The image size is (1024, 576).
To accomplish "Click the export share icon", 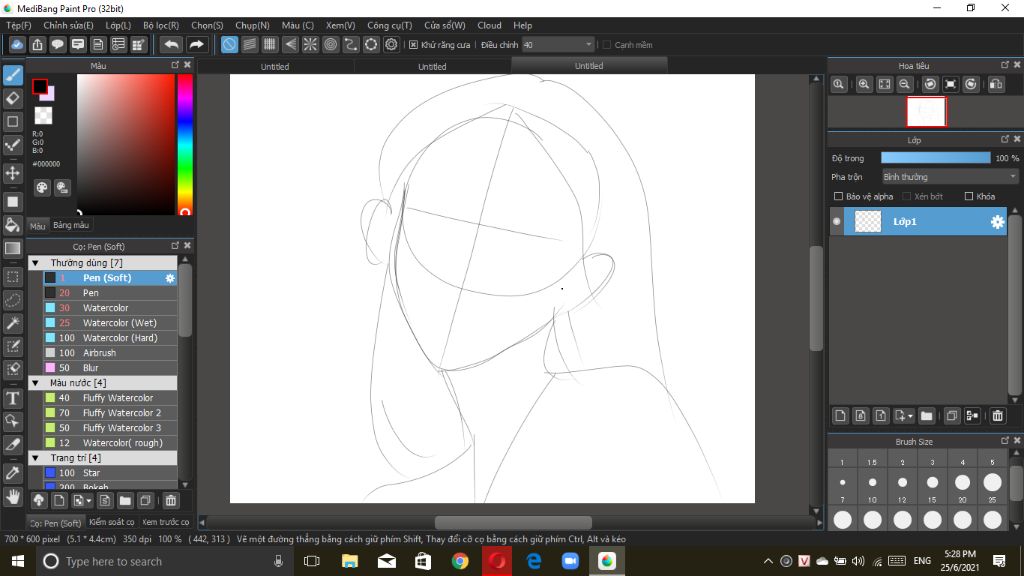I will pyautogui.click(x=37, y=44).
